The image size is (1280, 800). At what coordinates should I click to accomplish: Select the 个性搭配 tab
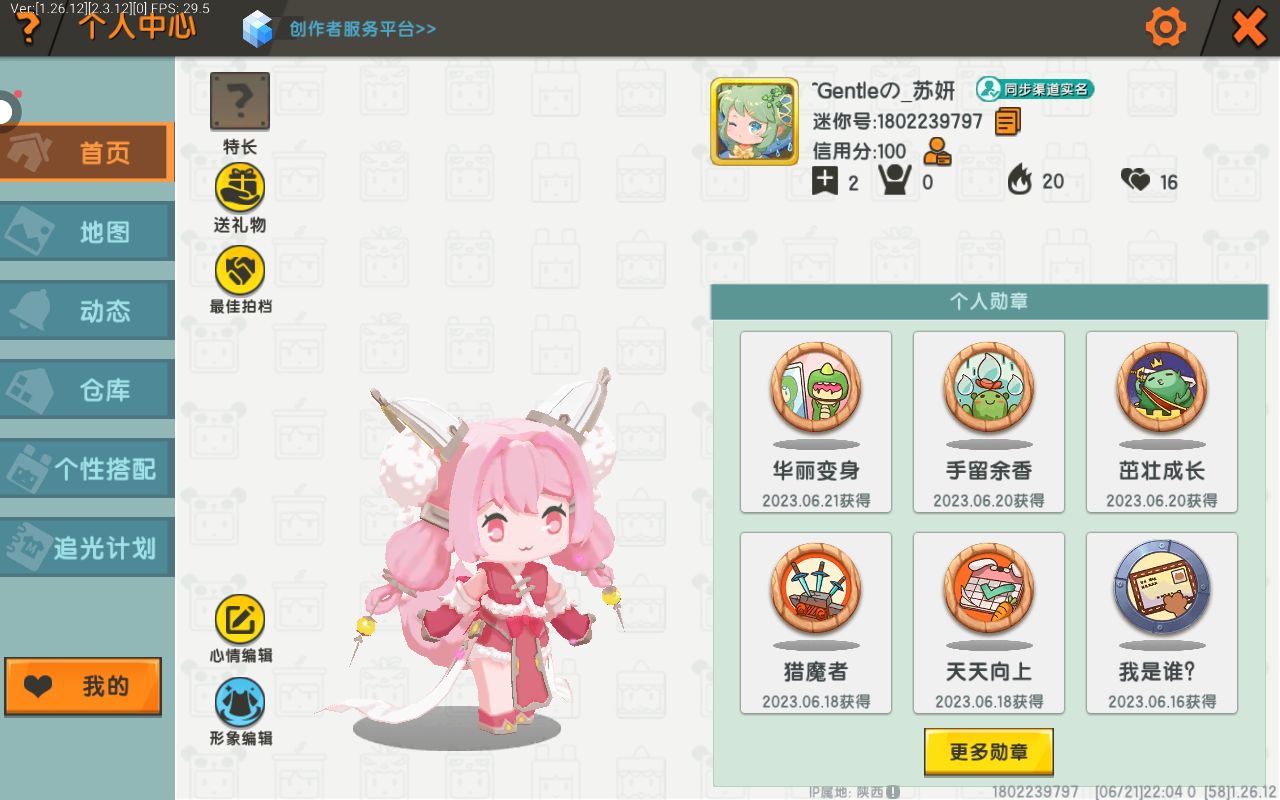pos(87,469)
